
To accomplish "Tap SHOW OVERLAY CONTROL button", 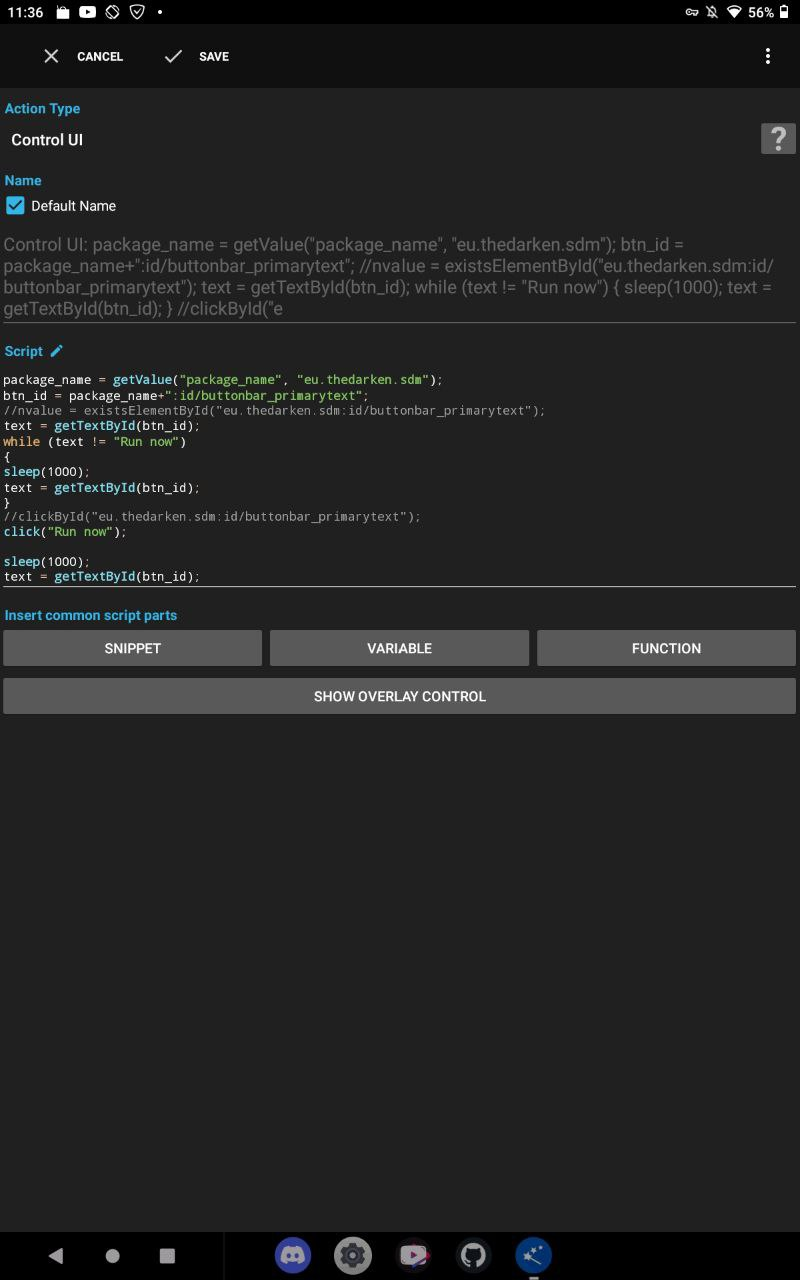I will (400, 696).
